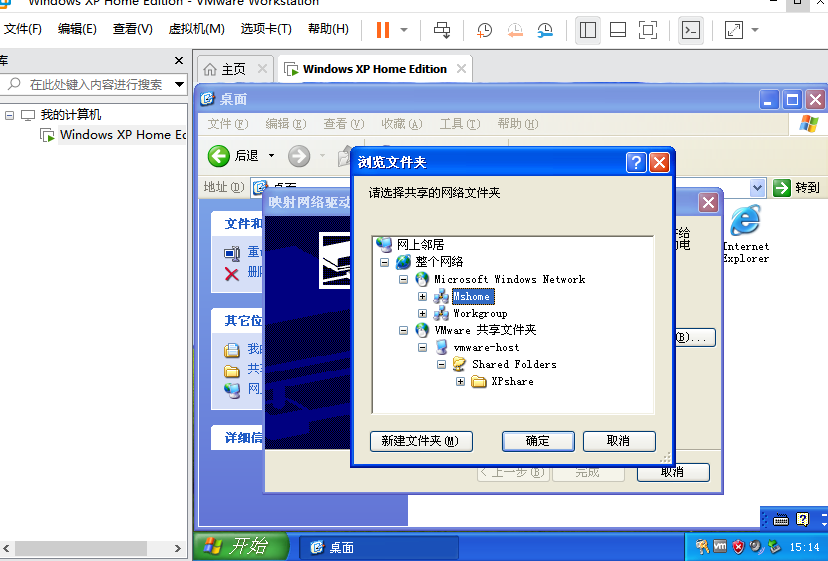The width and height of the screenshot is (828, 561).
Task: Collapse the 我的计算机 tree node
Action: tap(9, 115)
